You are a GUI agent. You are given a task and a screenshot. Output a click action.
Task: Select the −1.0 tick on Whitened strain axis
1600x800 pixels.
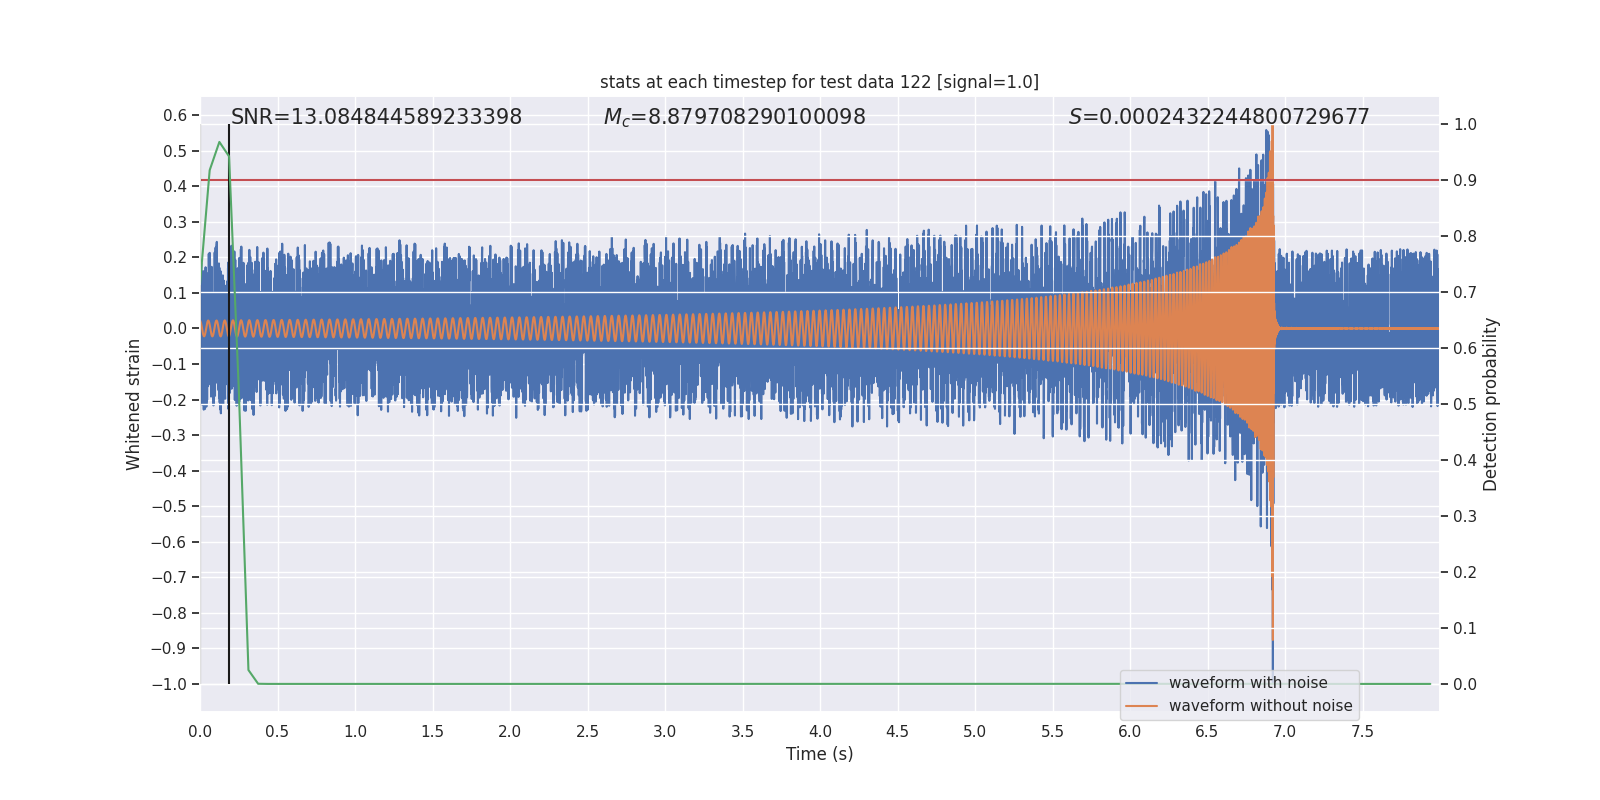click(x=169, y=684)
